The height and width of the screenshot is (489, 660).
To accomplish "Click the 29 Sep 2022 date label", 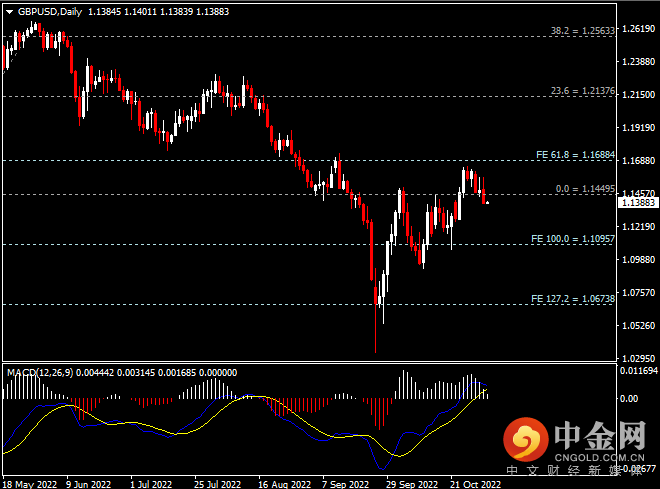I will (412, 484).
